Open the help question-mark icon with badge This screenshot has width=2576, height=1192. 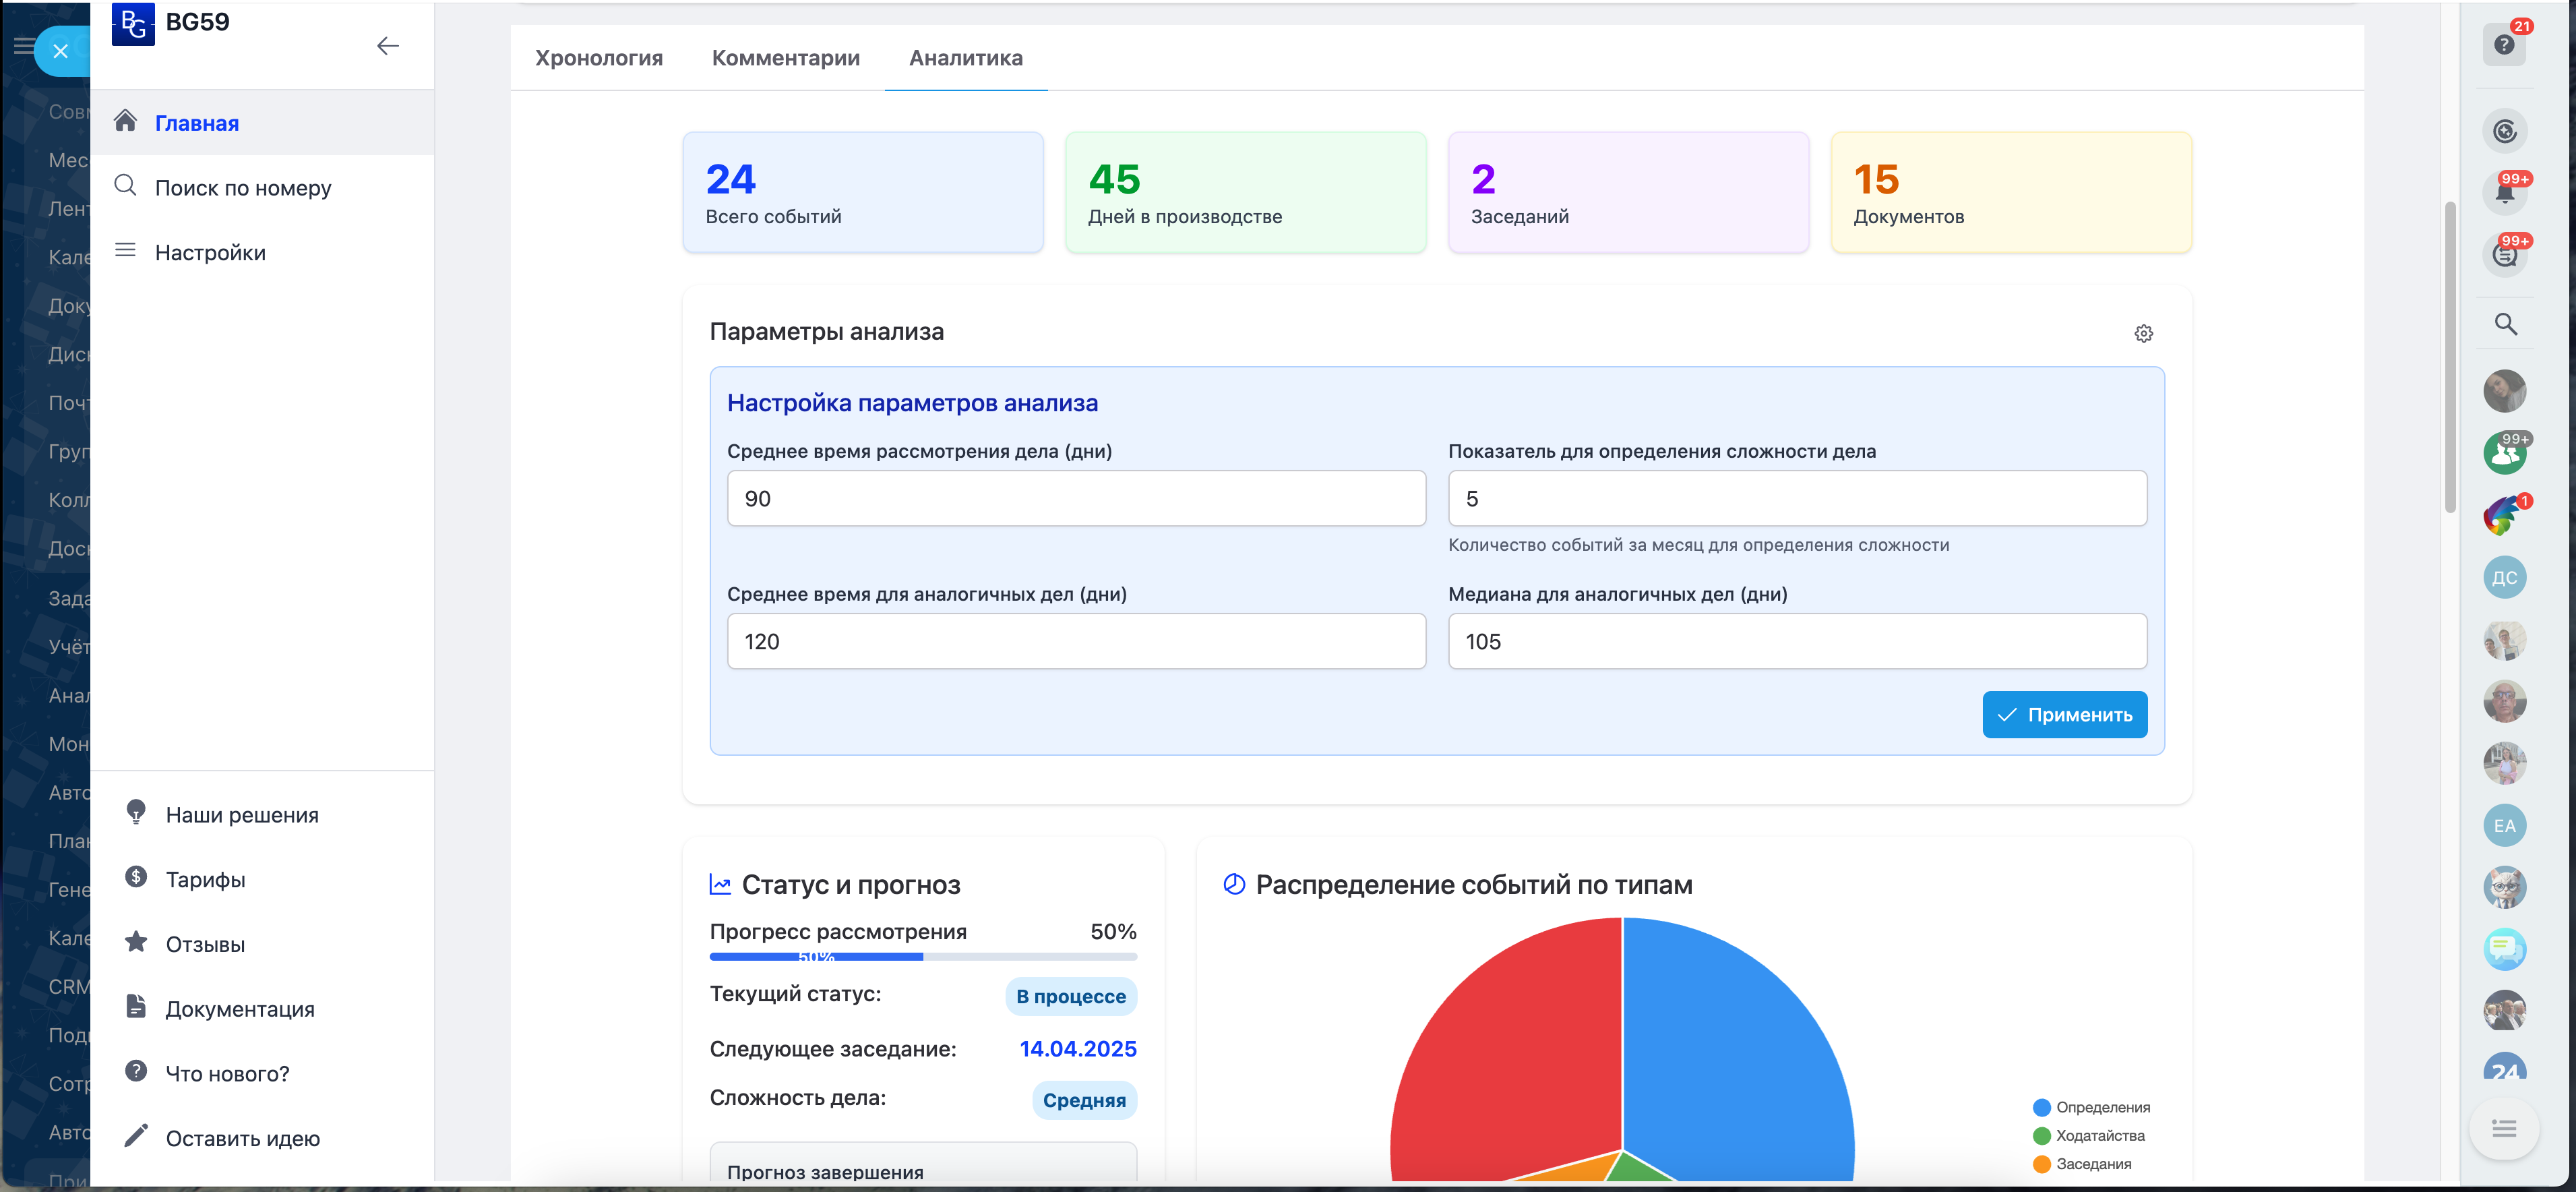[2503, 45]
